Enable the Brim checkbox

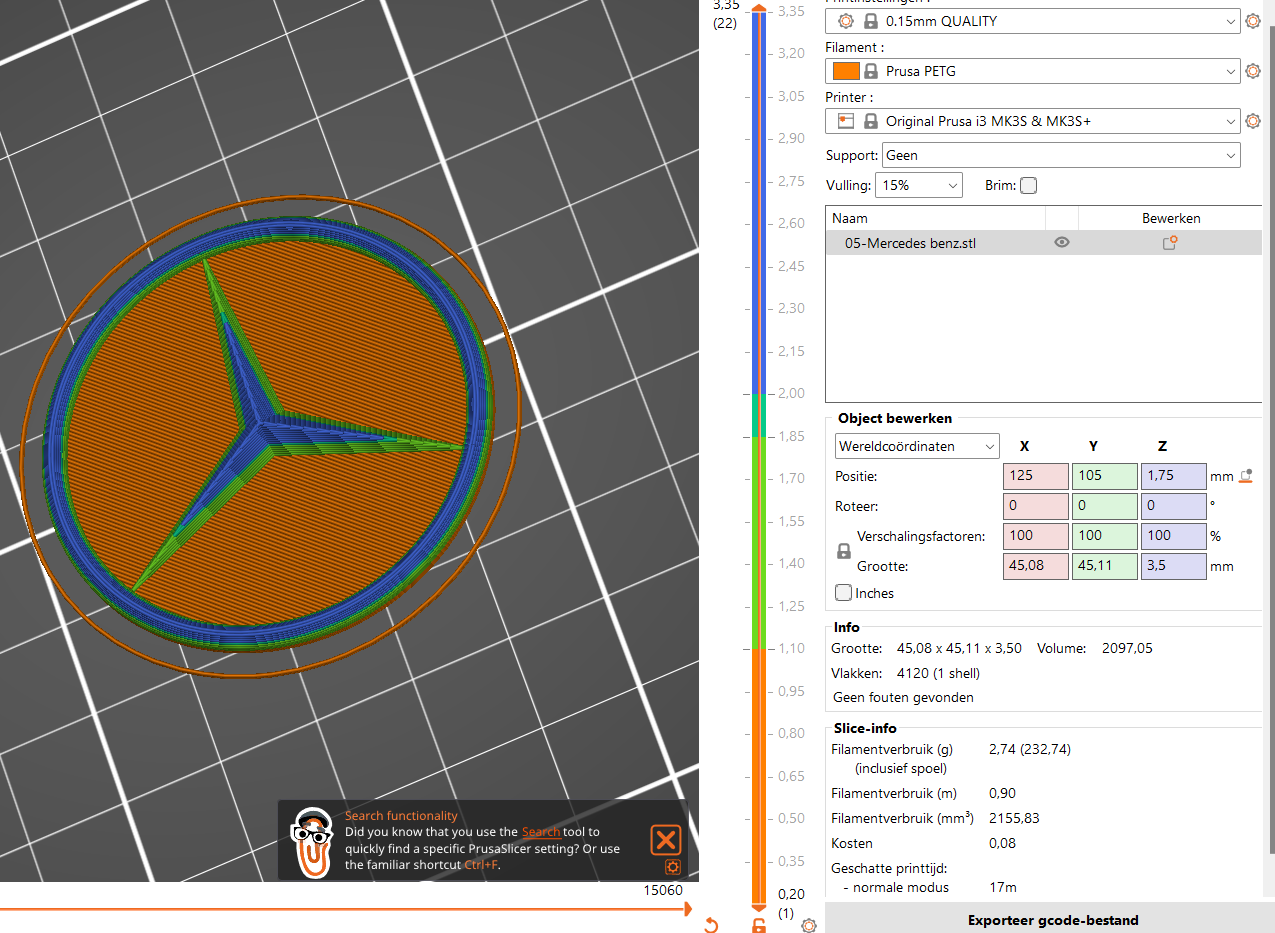(x=1030, y=185)
